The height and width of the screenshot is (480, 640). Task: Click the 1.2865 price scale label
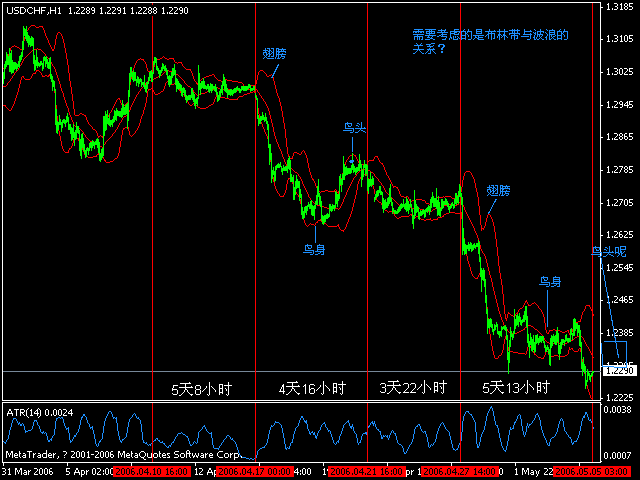(x=620, y=137)
